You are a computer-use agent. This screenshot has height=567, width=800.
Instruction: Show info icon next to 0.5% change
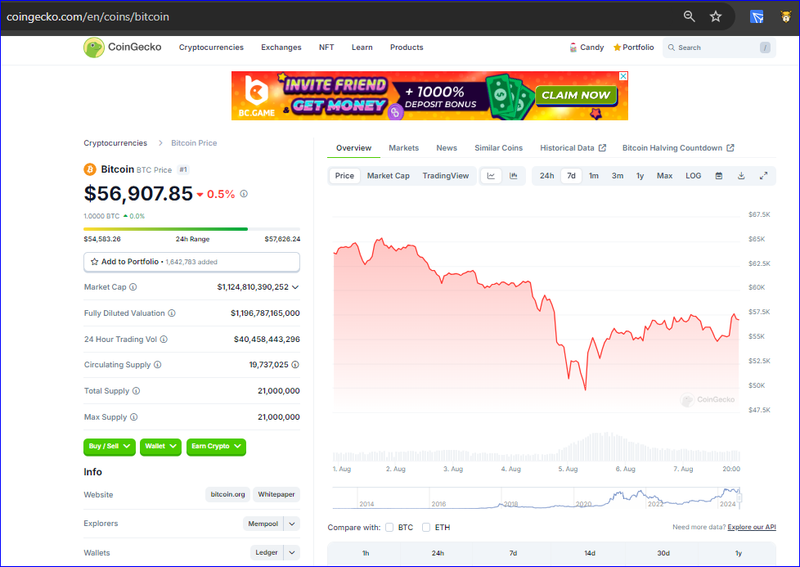pyautogui.click(x=244, y=194)
